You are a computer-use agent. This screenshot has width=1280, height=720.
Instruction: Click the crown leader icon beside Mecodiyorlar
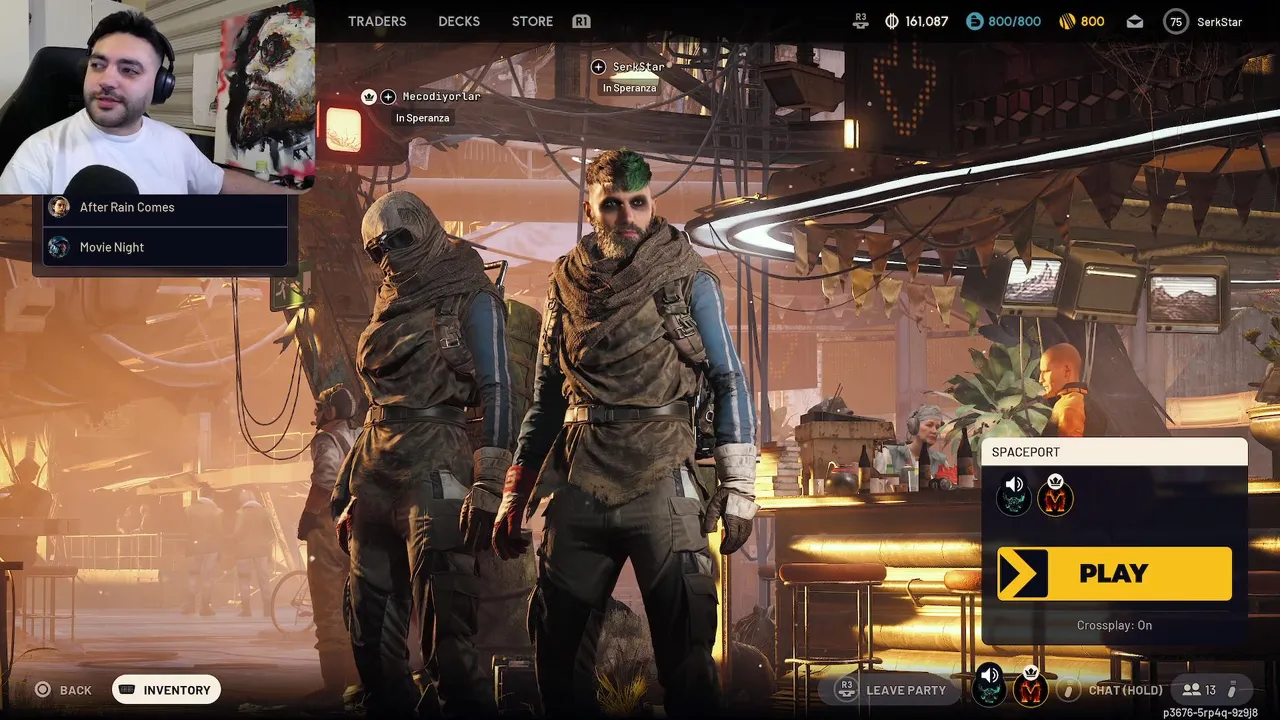click(x=369, y=97)
